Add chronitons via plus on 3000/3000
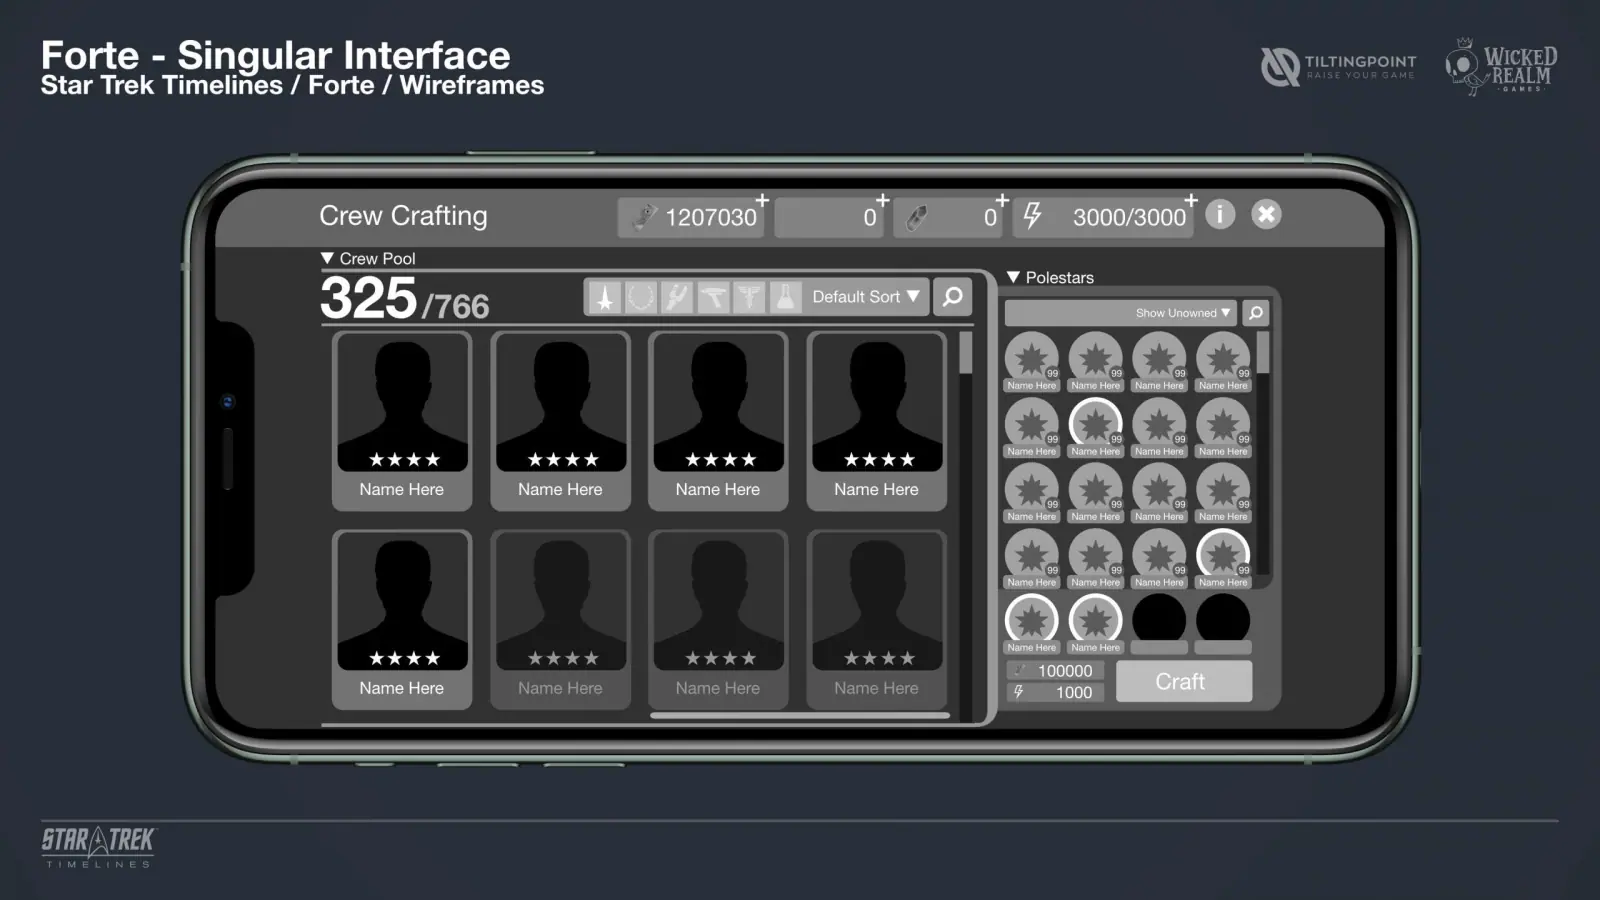This screenshot has width=1600, height=900. point(1191,200)
